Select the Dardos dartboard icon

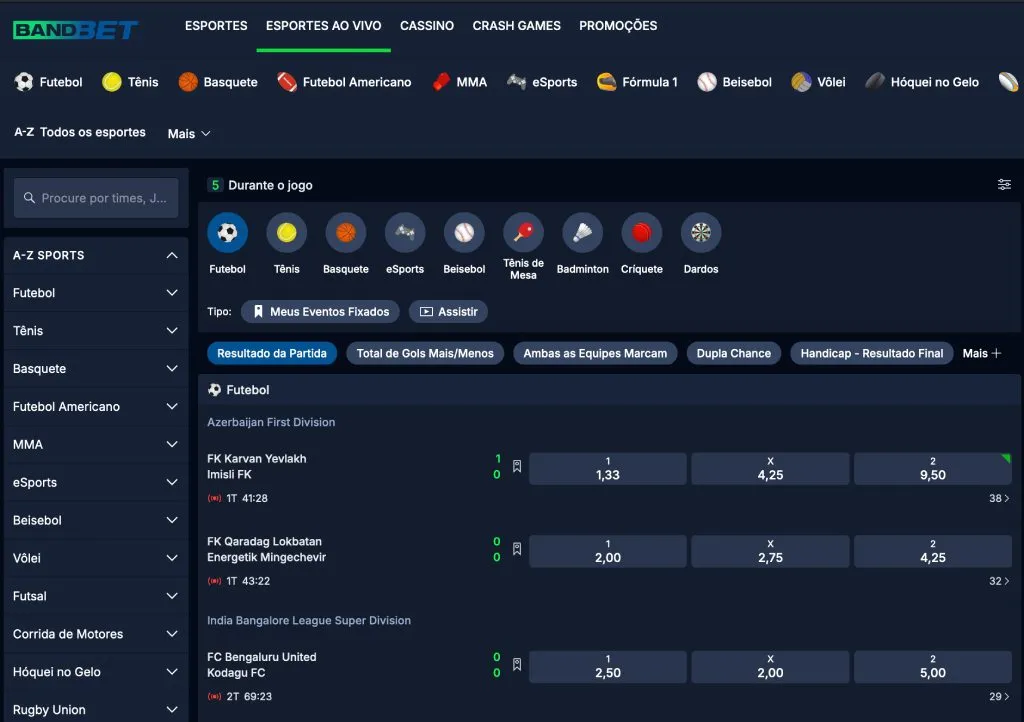click(700, 233)
